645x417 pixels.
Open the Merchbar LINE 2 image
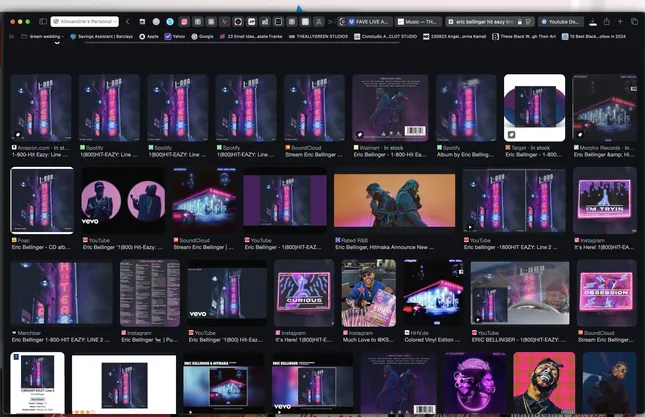click(61, 293)
